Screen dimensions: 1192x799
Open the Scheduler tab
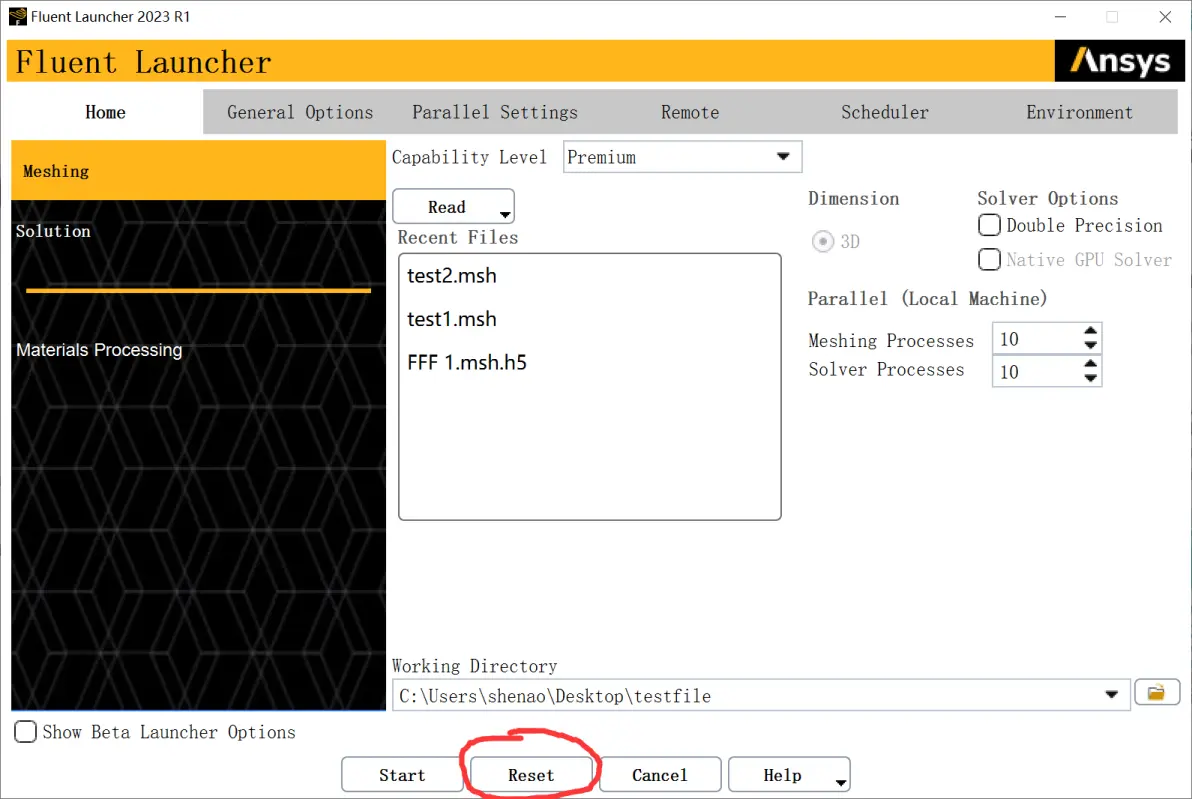point(885,112)
